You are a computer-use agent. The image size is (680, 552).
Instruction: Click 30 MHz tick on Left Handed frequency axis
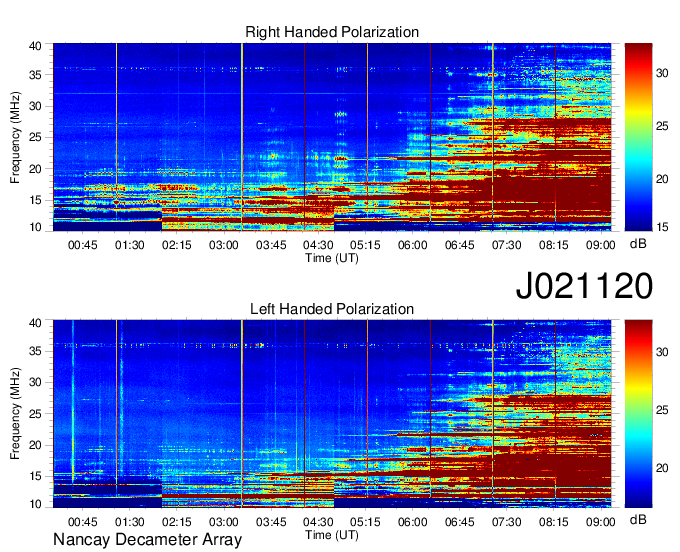point(36,382)
